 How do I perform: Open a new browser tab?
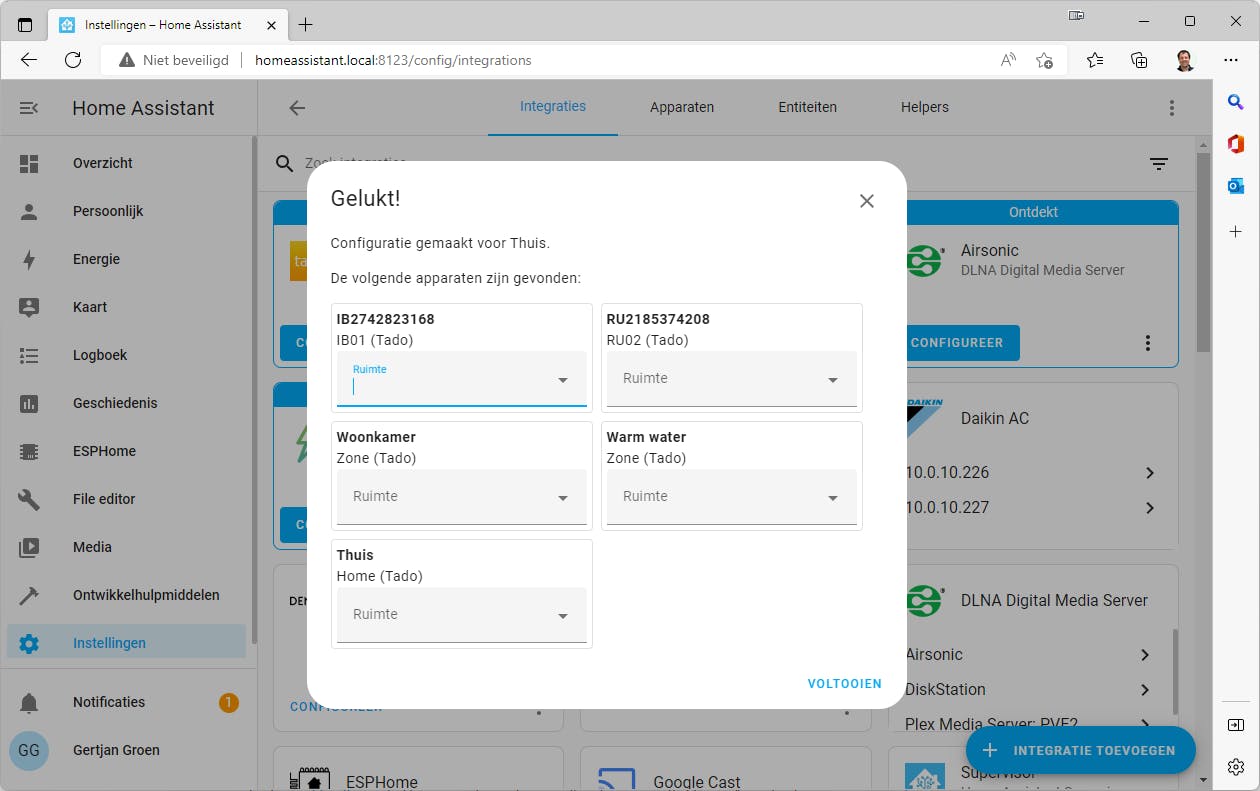306,24
